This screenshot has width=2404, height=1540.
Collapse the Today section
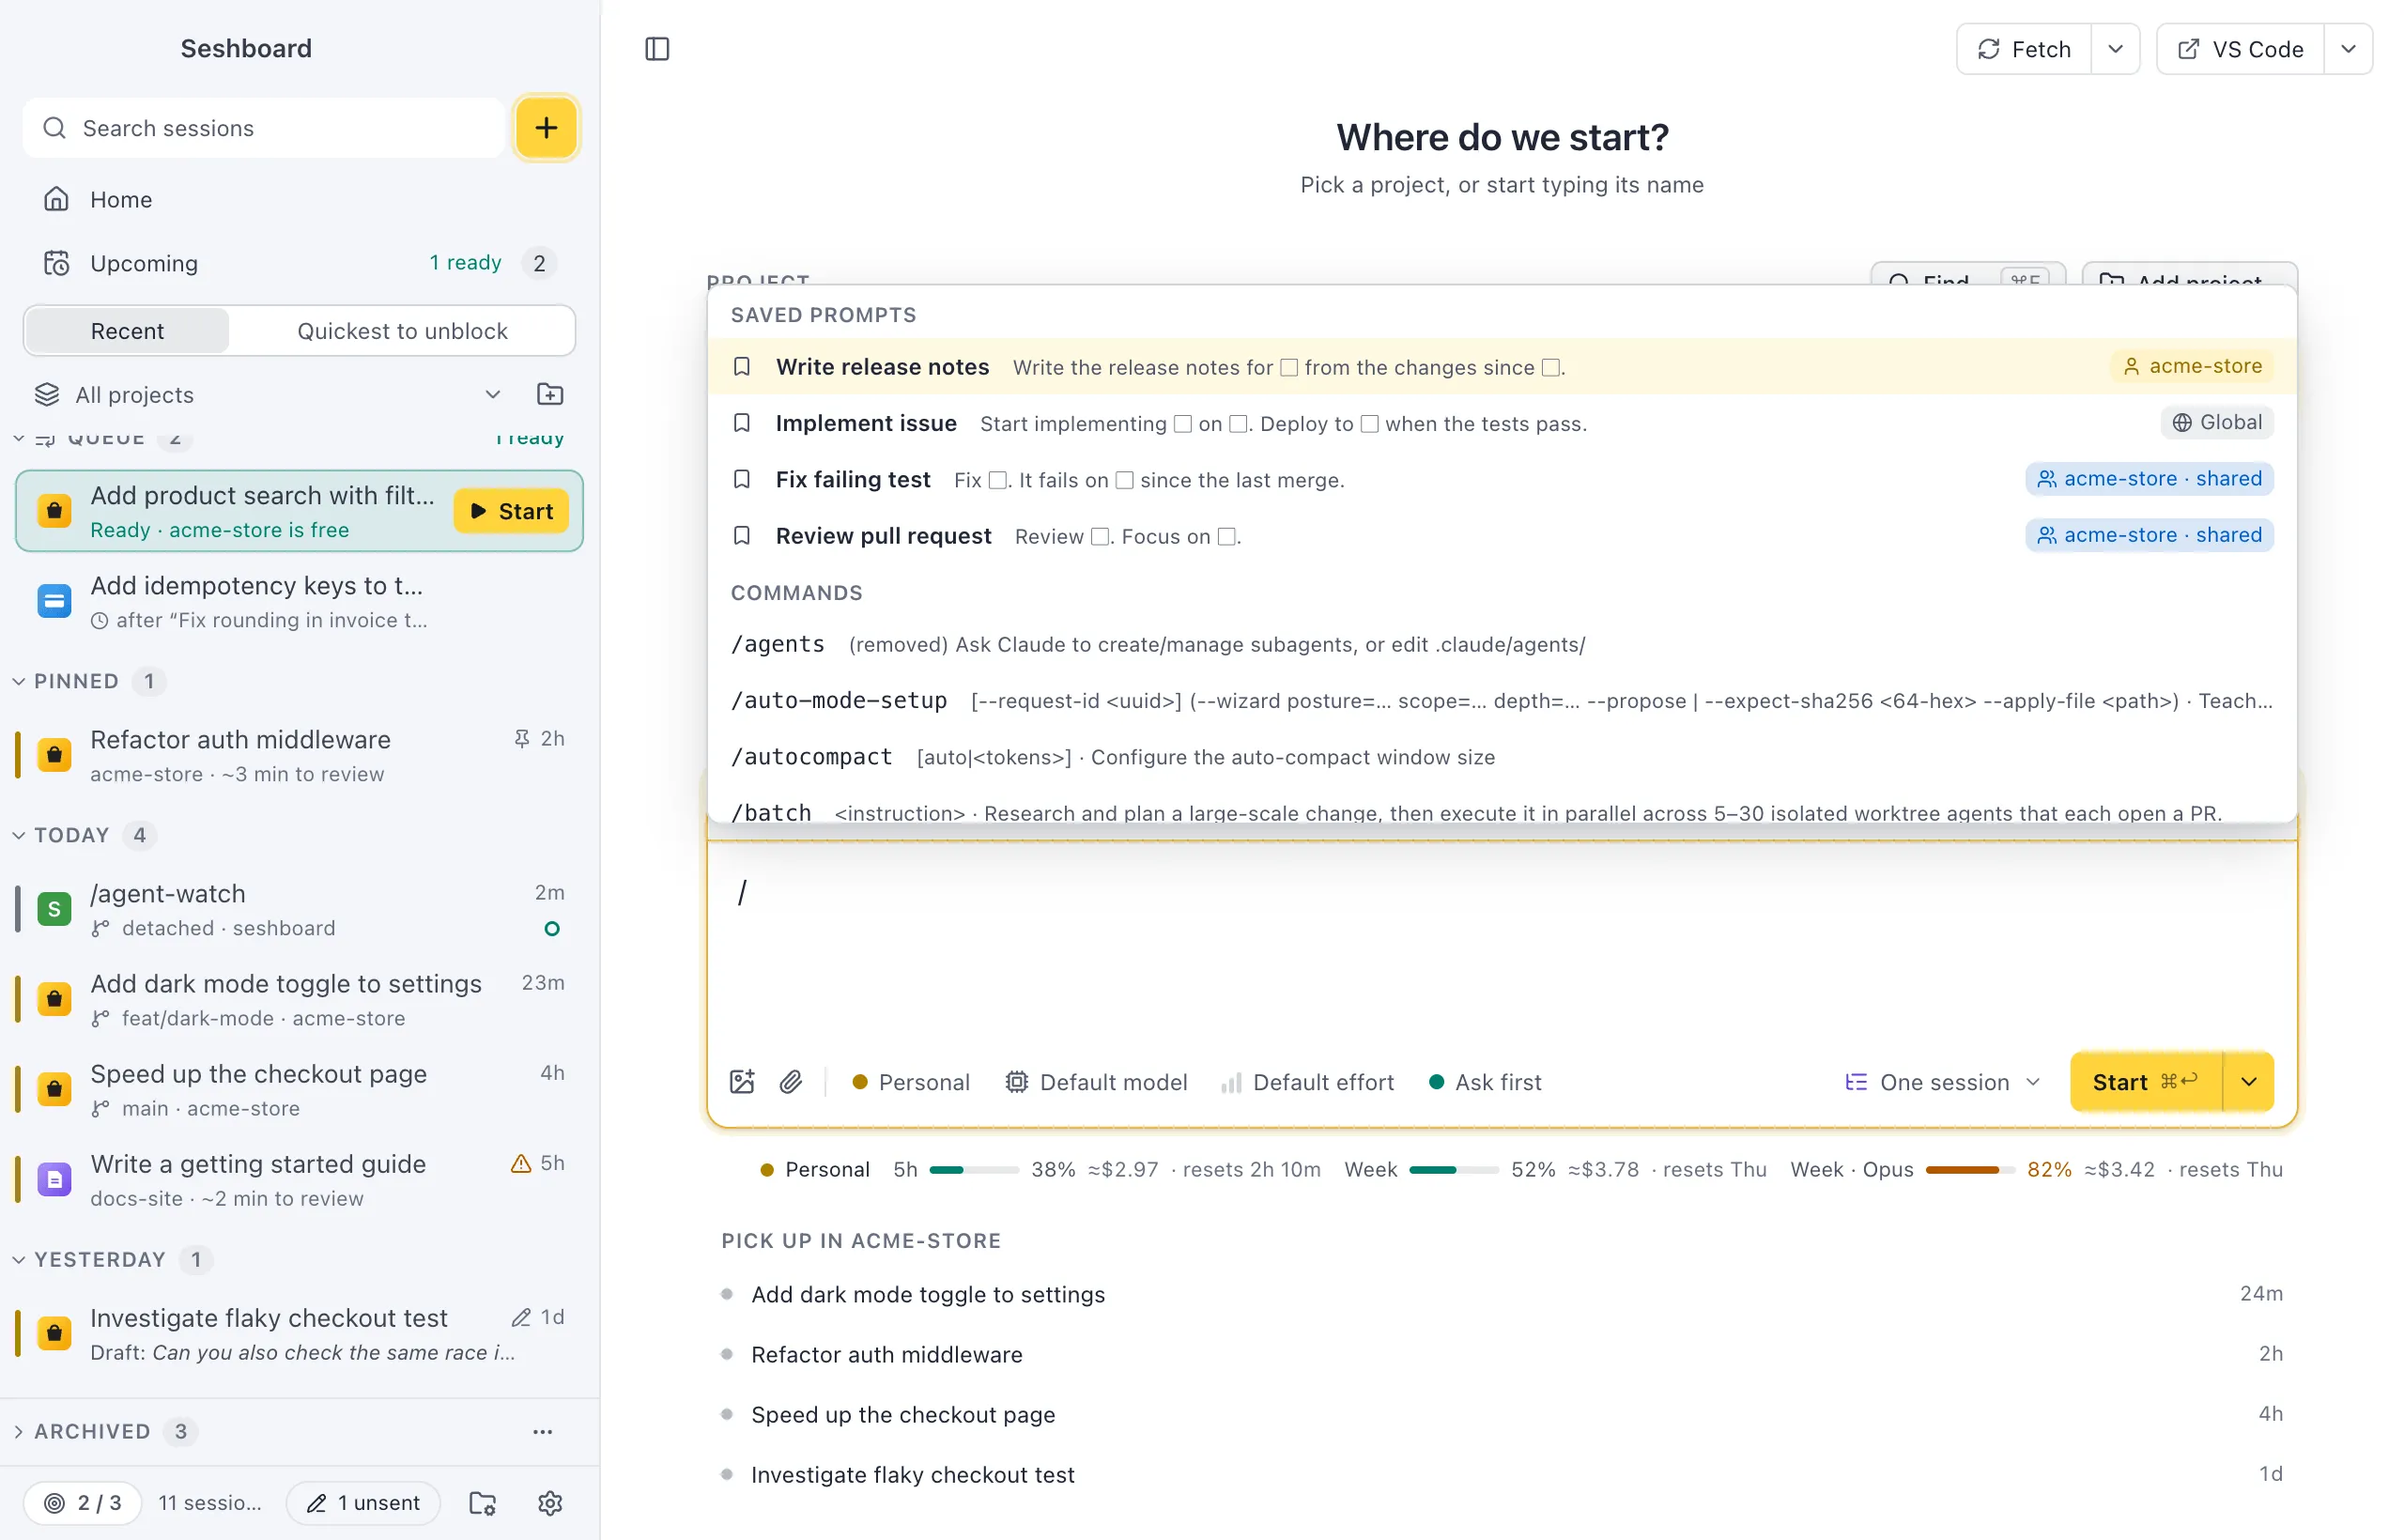(x=19, y=835)
